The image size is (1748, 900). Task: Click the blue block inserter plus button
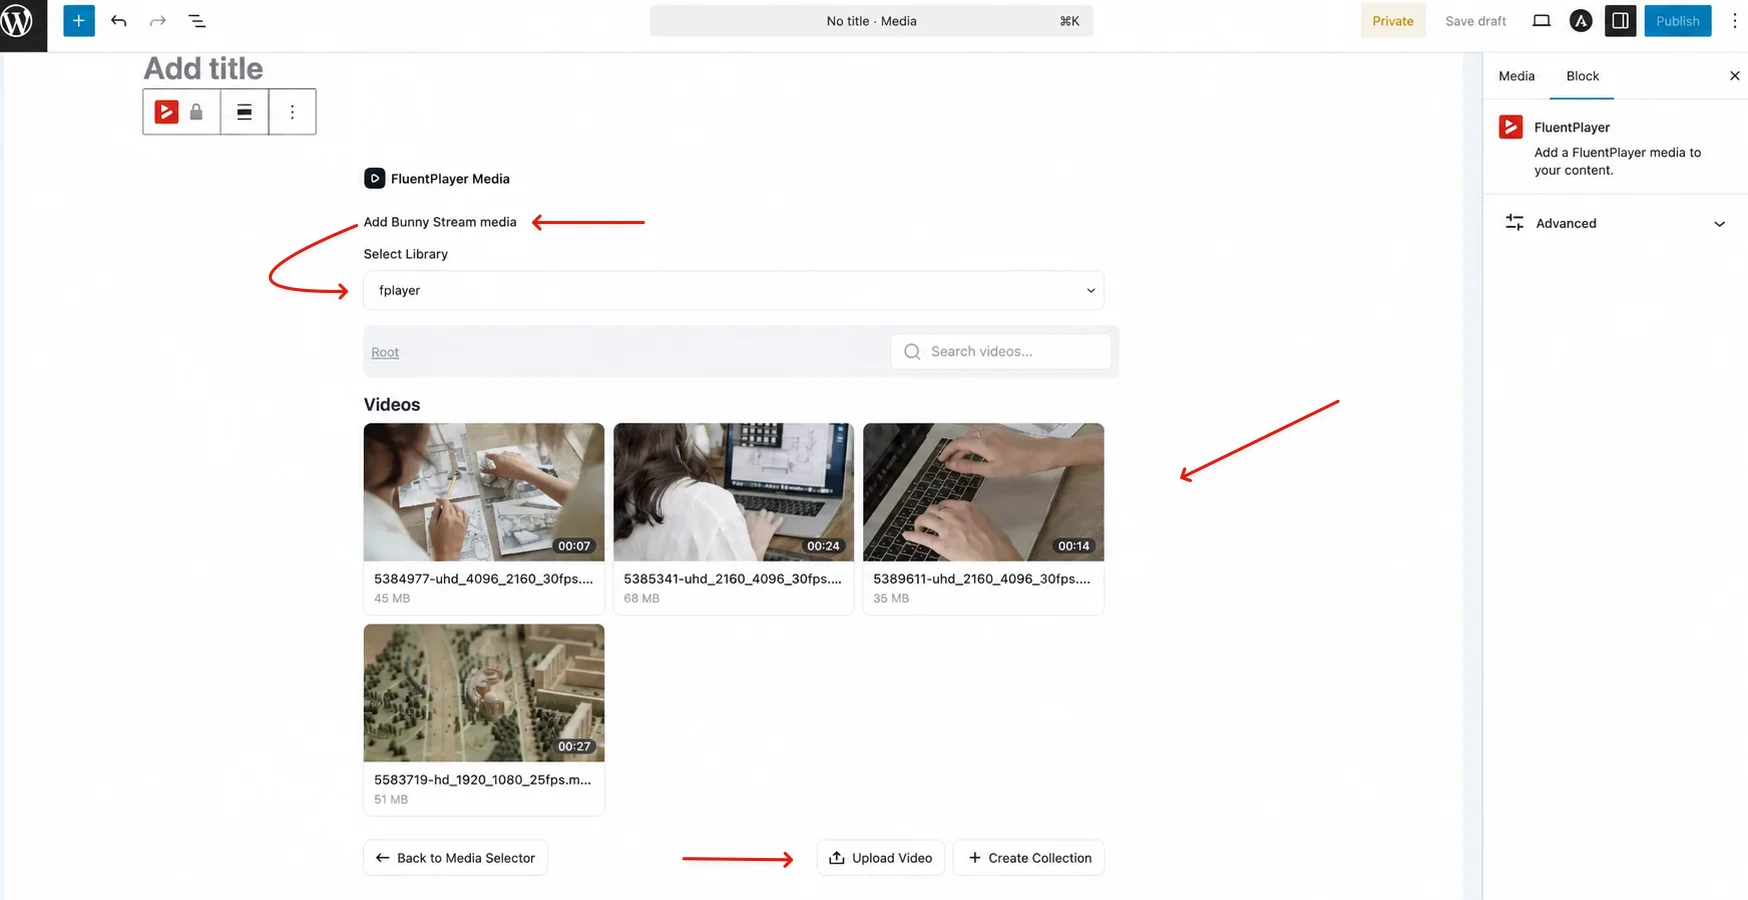[x=79, y=21]
